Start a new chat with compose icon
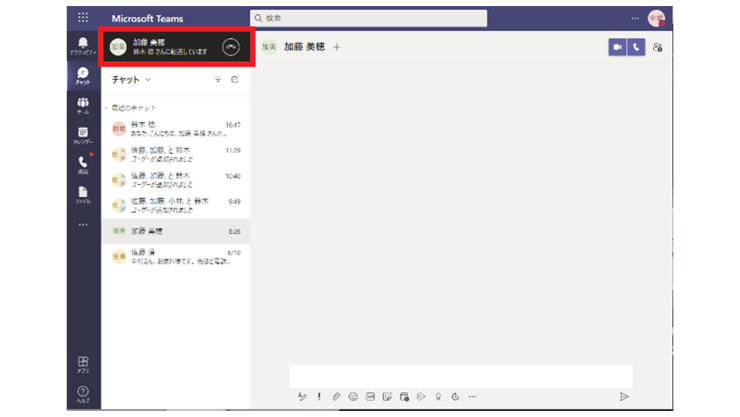Screen dimensions: 740x417 point(235,79)
